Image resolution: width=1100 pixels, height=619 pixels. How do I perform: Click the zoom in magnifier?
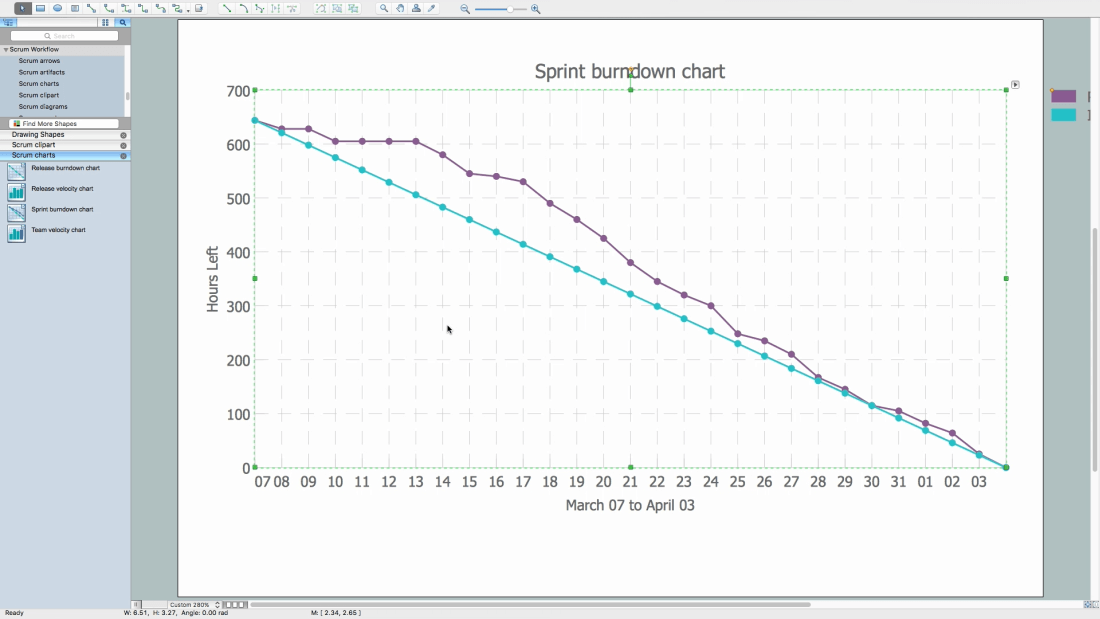(536, 9)
